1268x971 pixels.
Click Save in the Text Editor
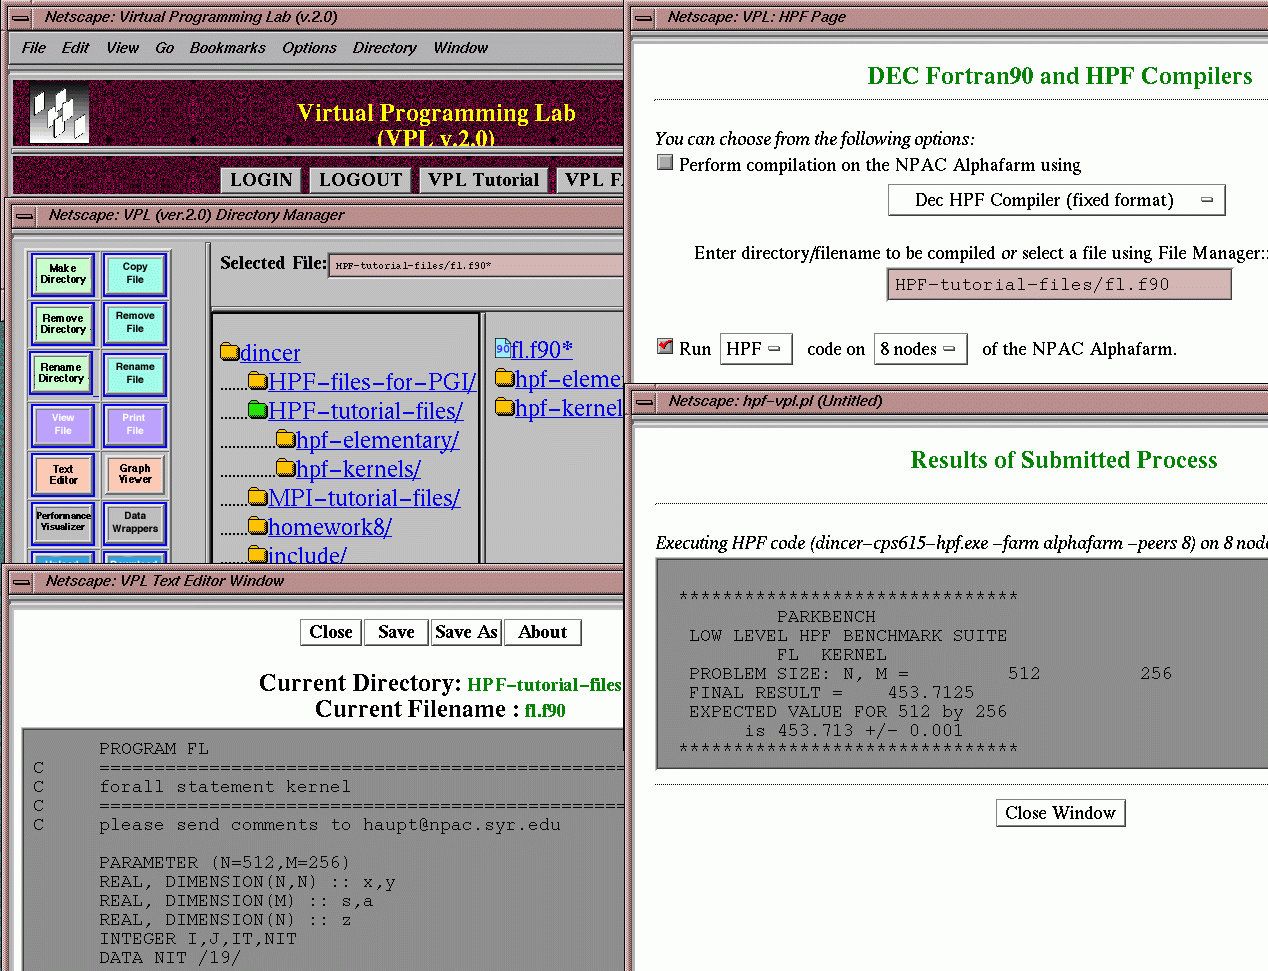coord(396,632)
